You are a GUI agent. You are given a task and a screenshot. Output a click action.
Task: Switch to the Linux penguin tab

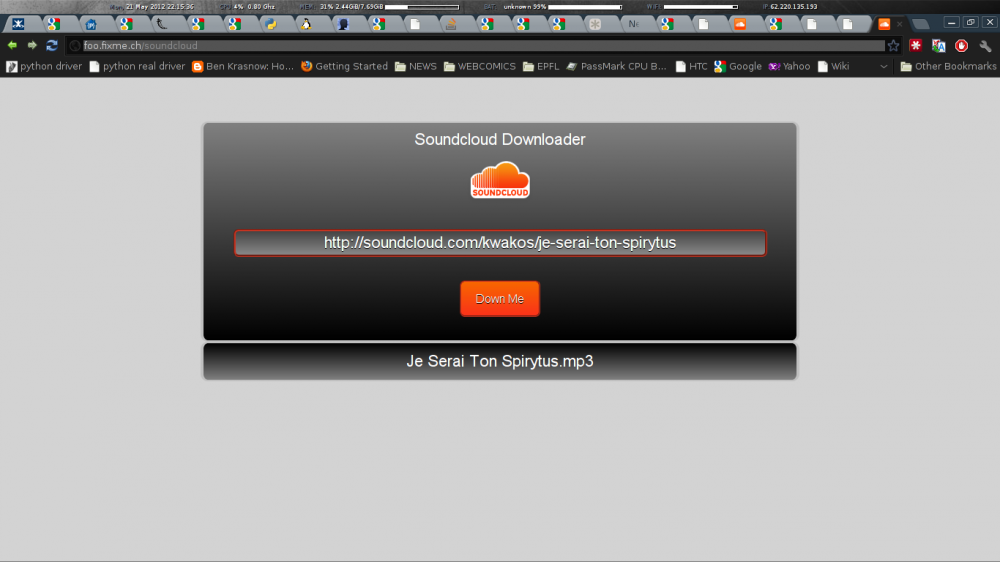click(x=305, y=24)
